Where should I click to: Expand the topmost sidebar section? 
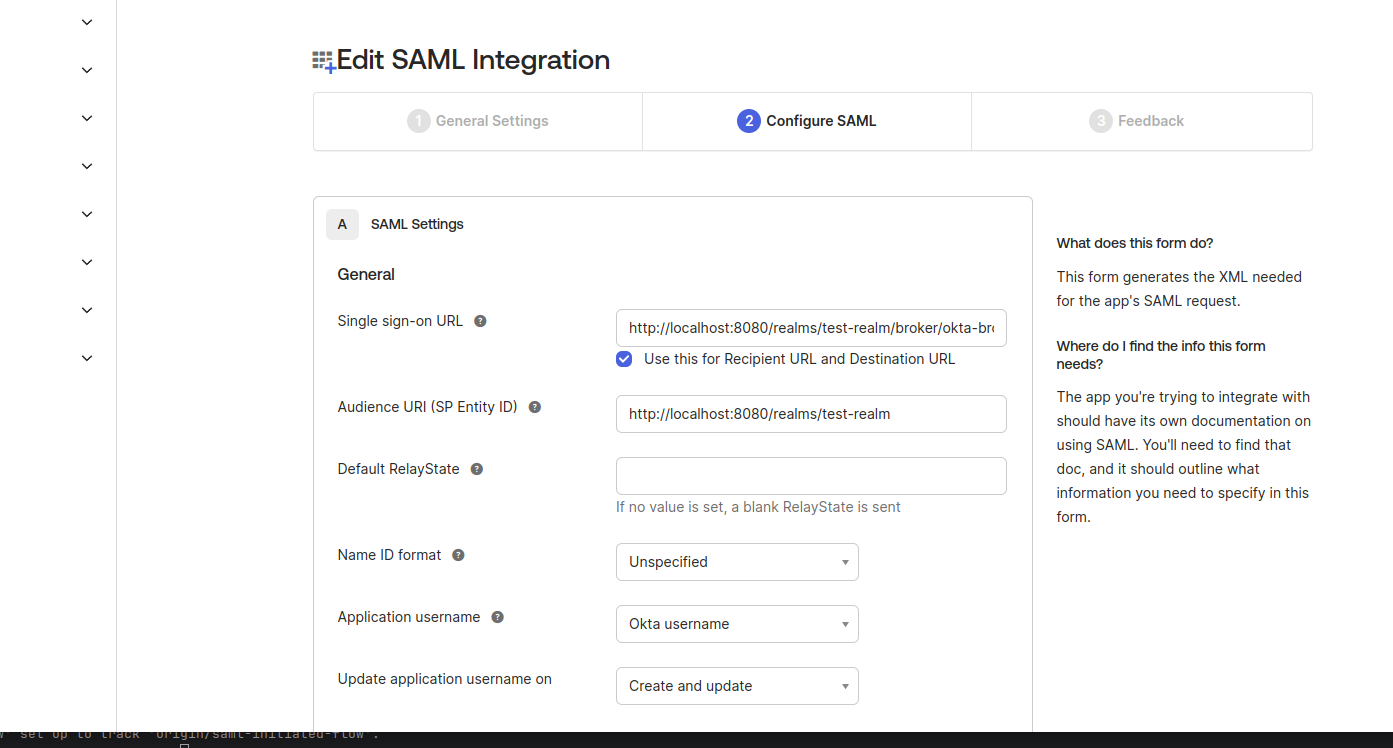(x=86, y=21)
